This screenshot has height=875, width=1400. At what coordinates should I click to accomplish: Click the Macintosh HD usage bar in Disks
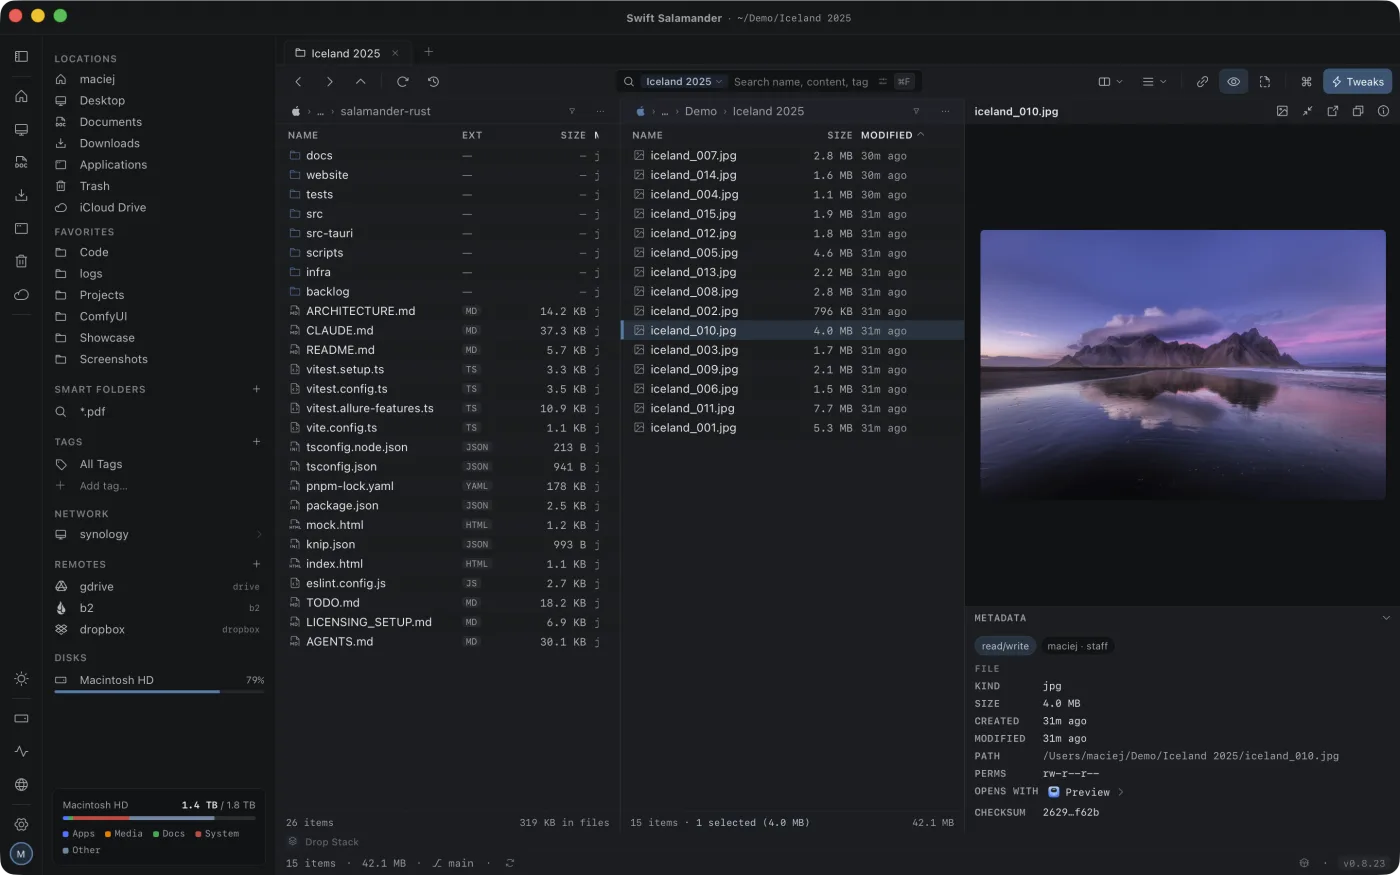[159, 691]
